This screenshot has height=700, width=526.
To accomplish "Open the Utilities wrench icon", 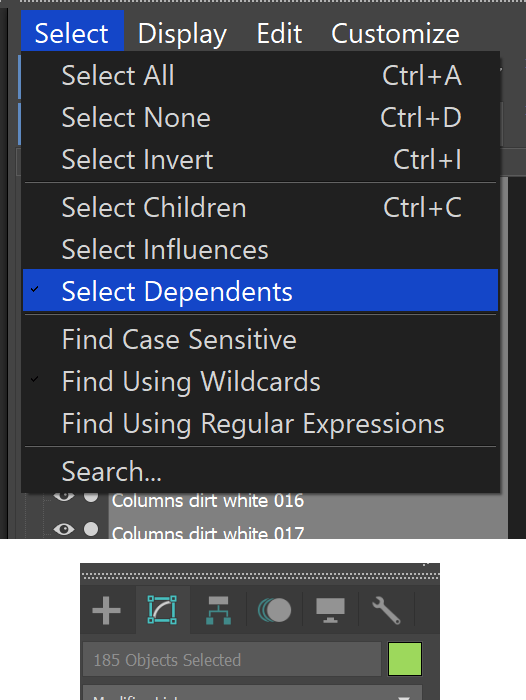I will 386,610.
